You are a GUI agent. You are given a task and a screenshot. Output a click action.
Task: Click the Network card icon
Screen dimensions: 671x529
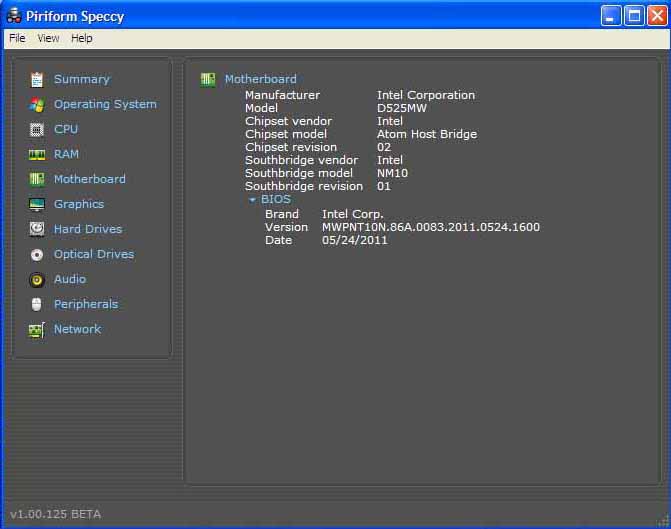click(37, 329)
